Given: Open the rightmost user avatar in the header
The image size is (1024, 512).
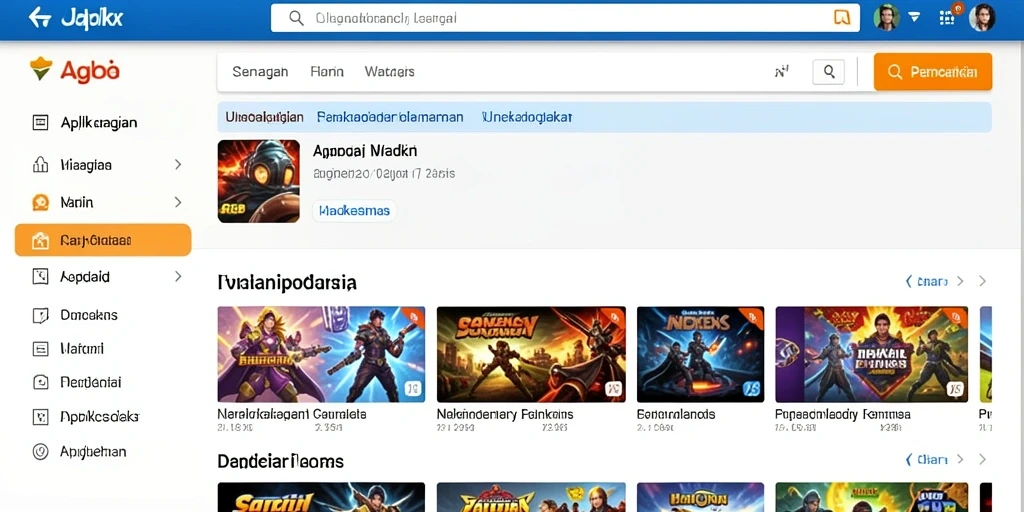Looking at the screenshot, I should pos(982,18).
